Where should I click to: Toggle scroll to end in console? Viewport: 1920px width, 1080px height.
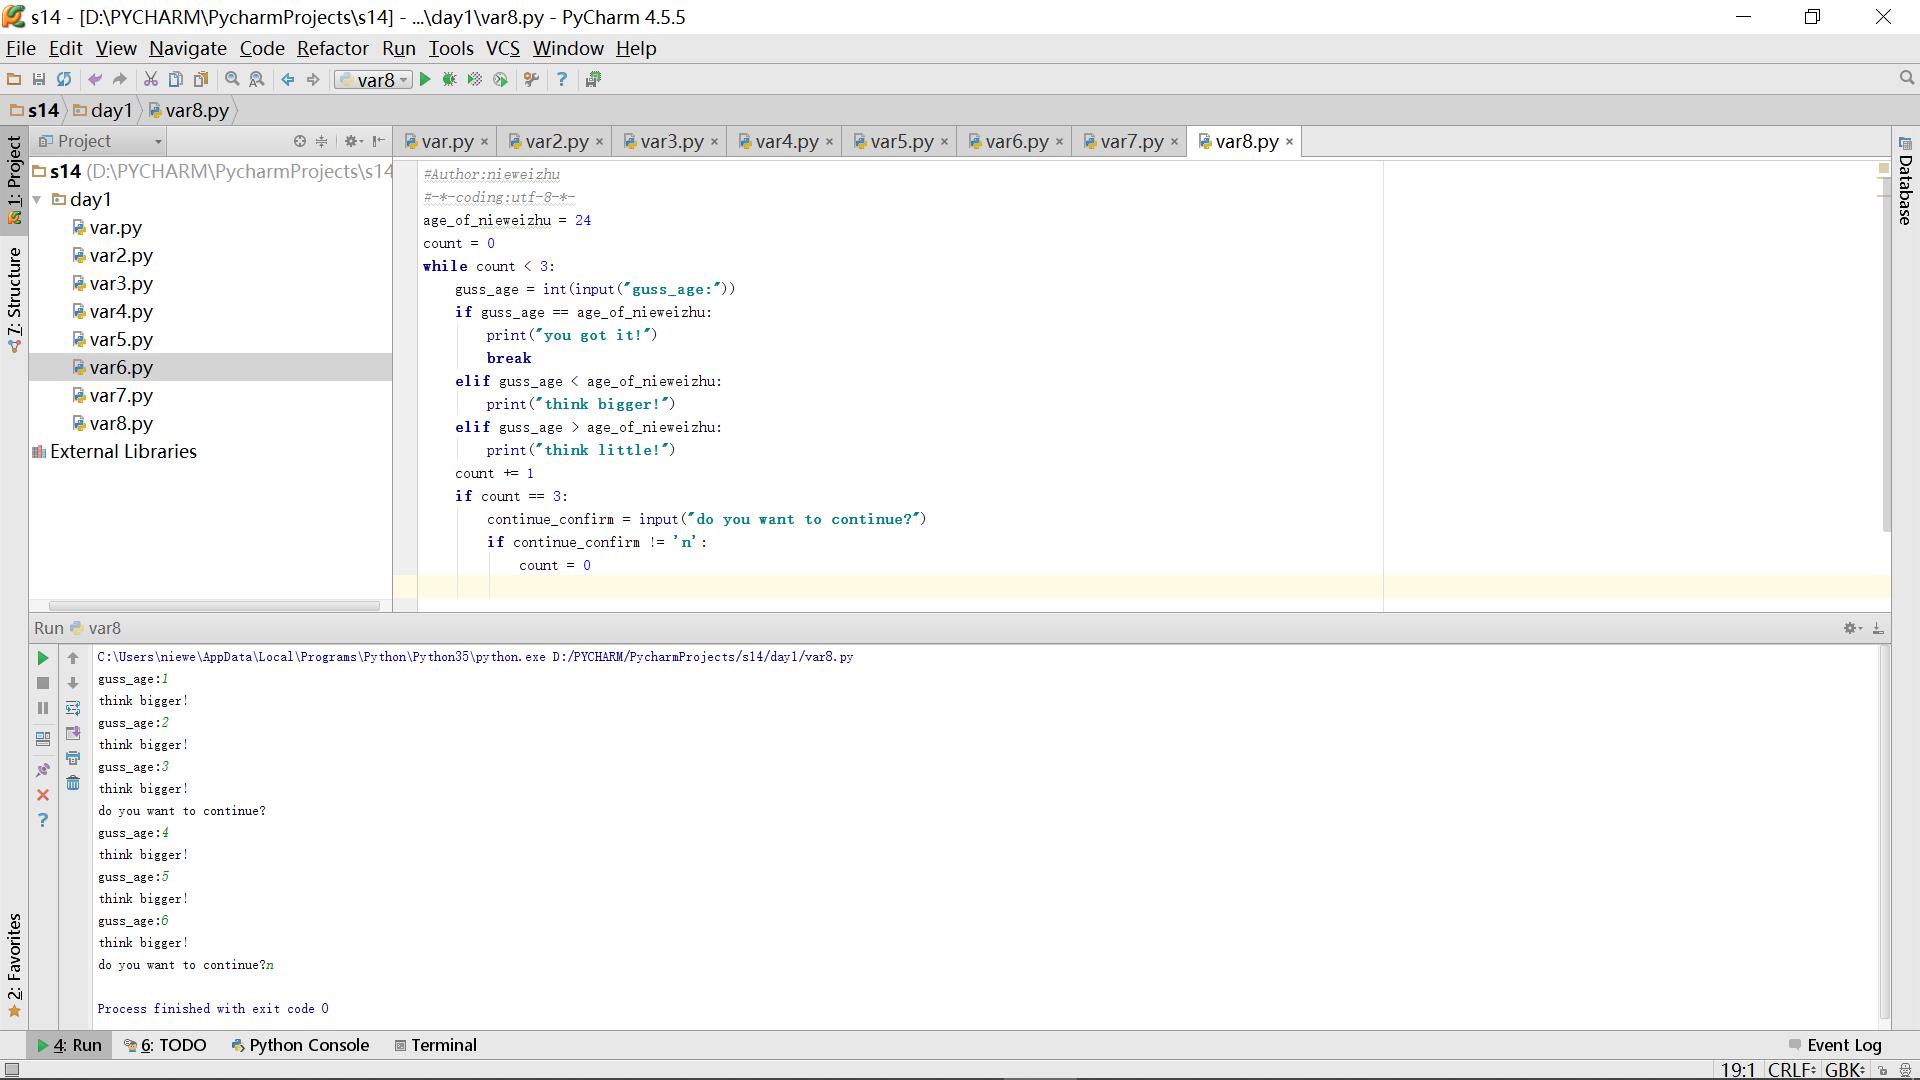(73, 733)
